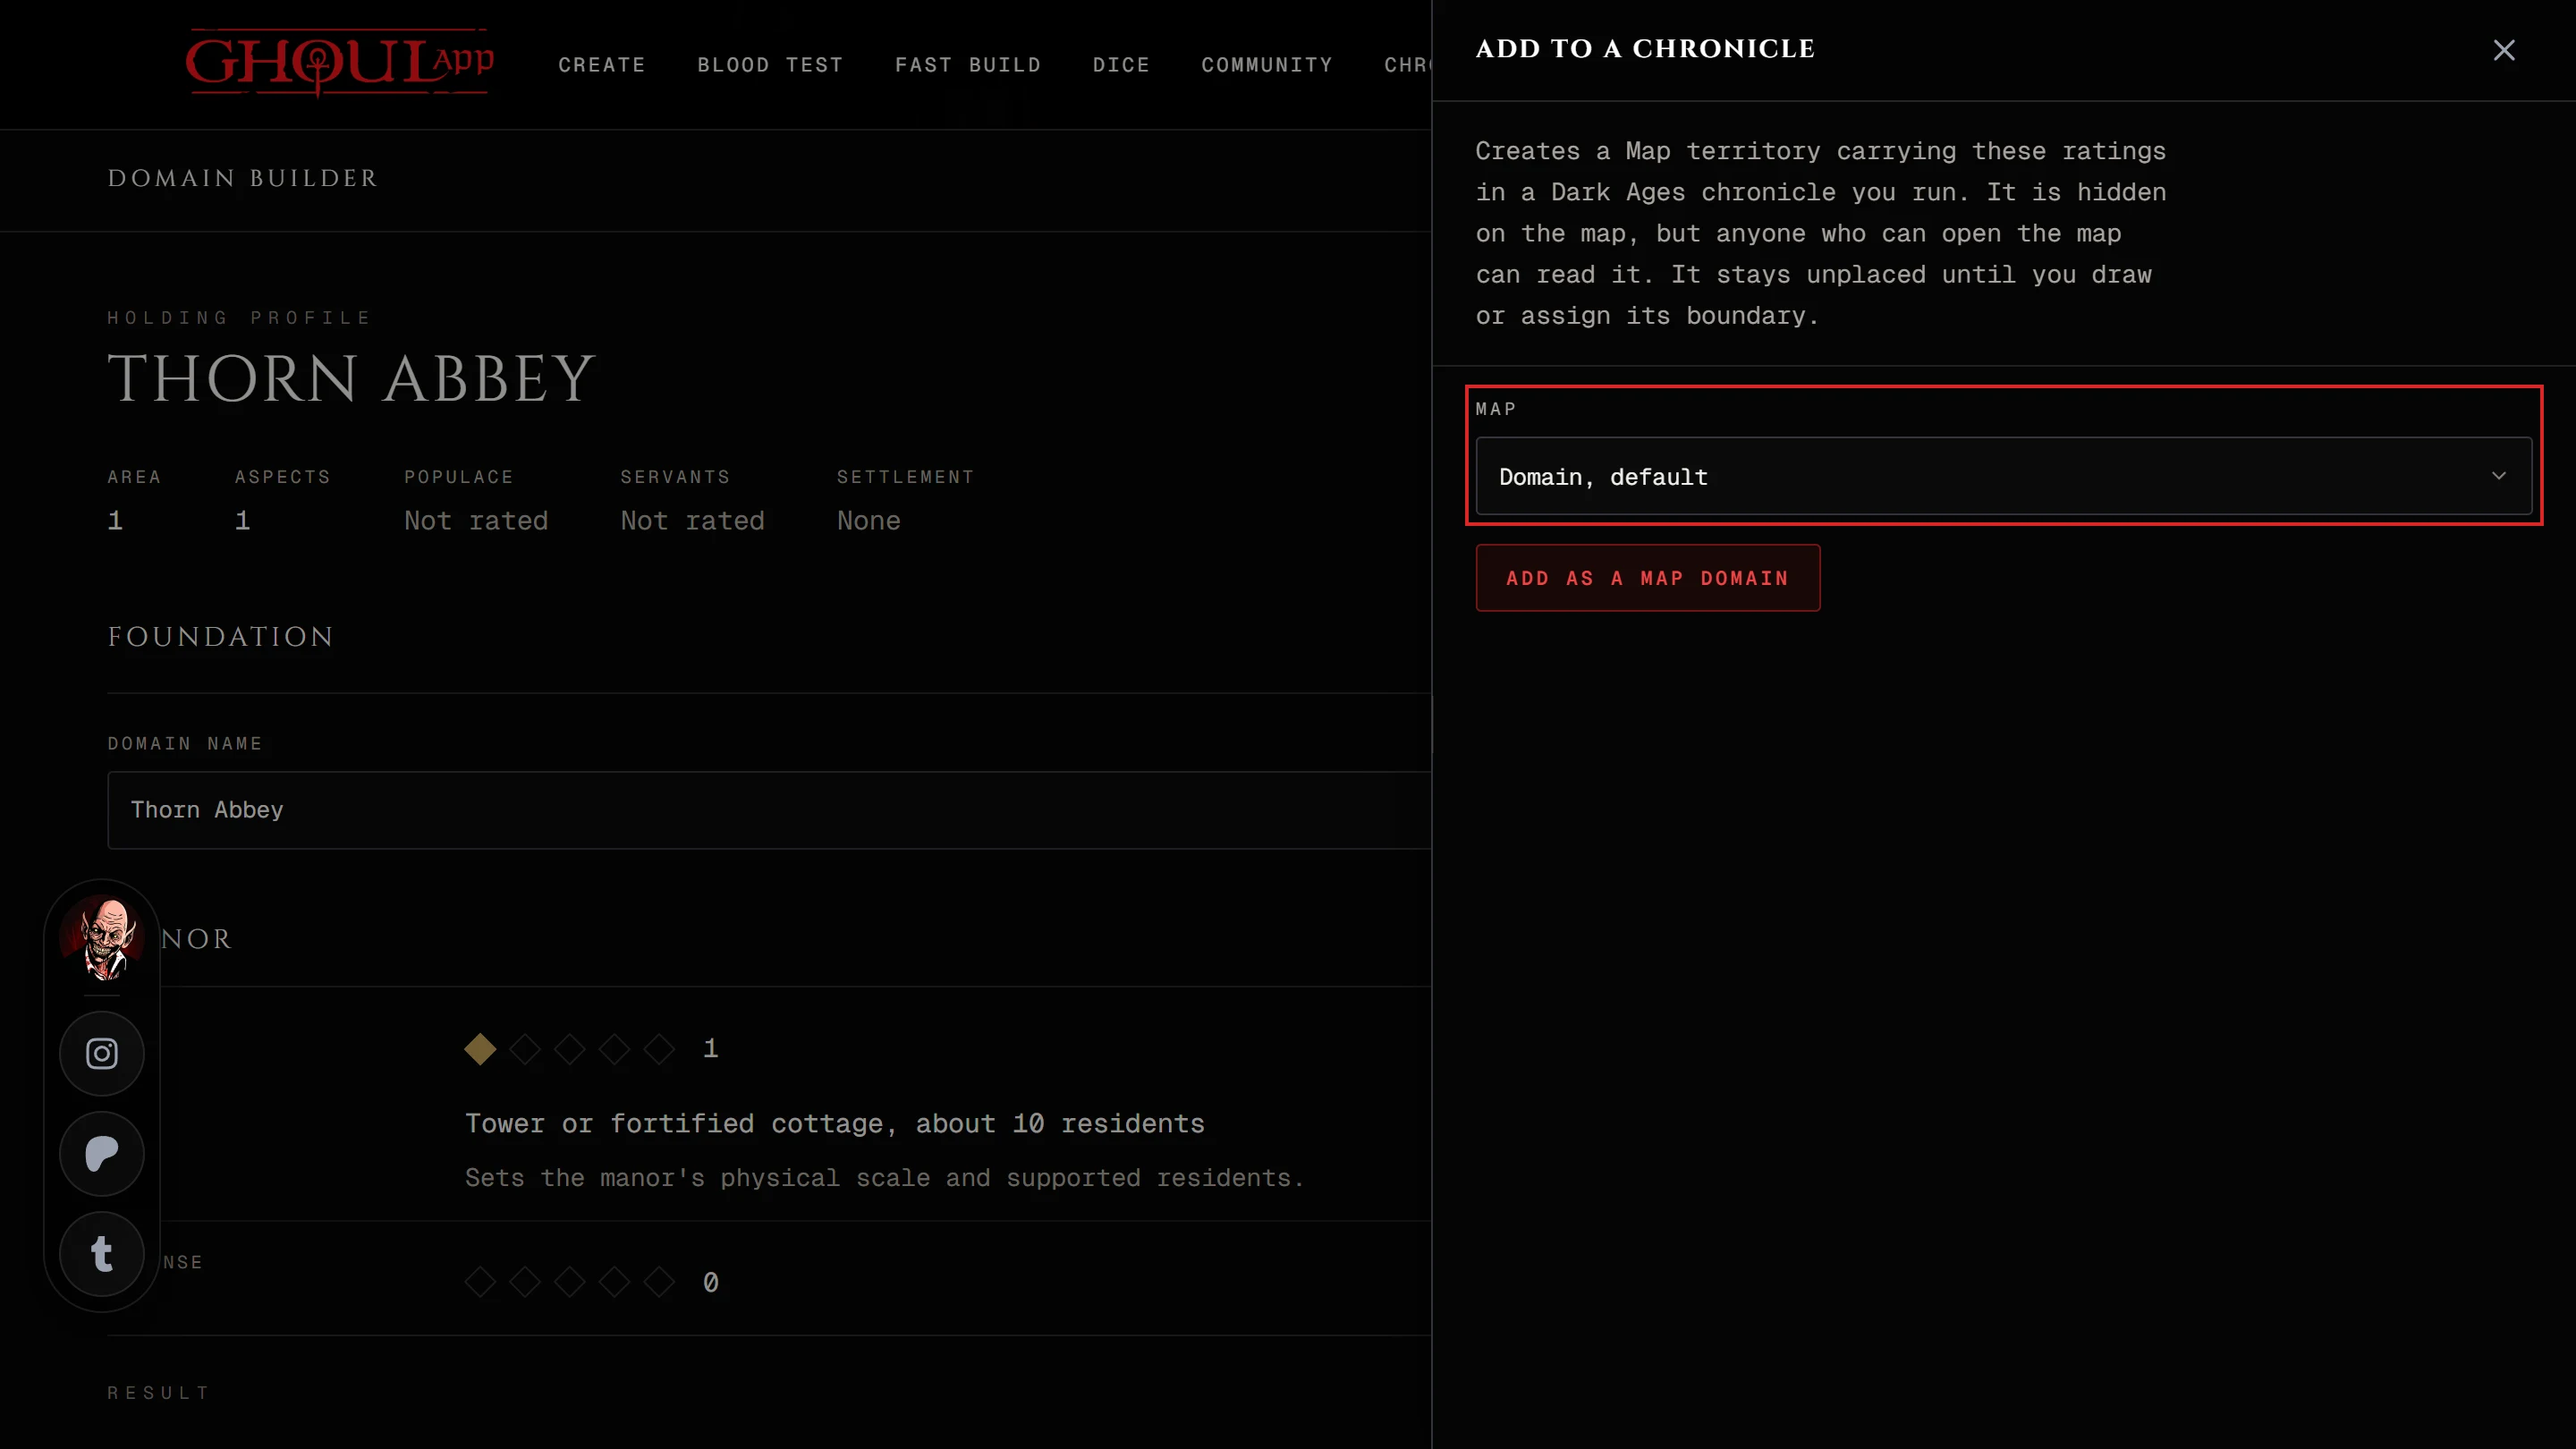
Task: Set manor size rating to first diamond
Action: [480, 1048]
